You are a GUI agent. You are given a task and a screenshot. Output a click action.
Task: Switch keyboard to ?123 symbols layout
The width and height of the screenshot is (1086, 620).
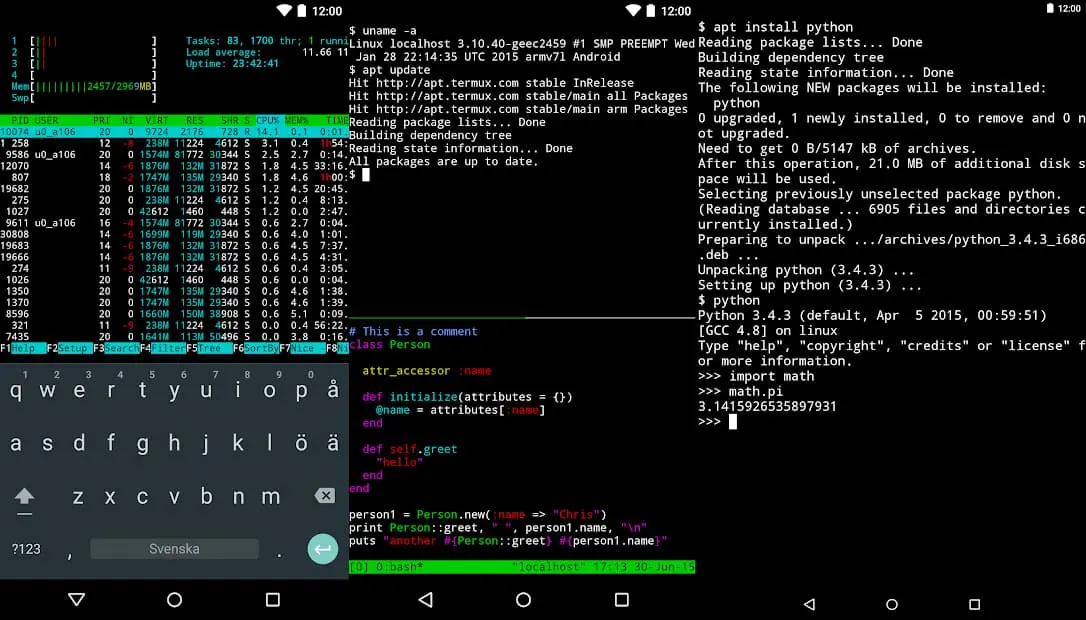point(26,549)
